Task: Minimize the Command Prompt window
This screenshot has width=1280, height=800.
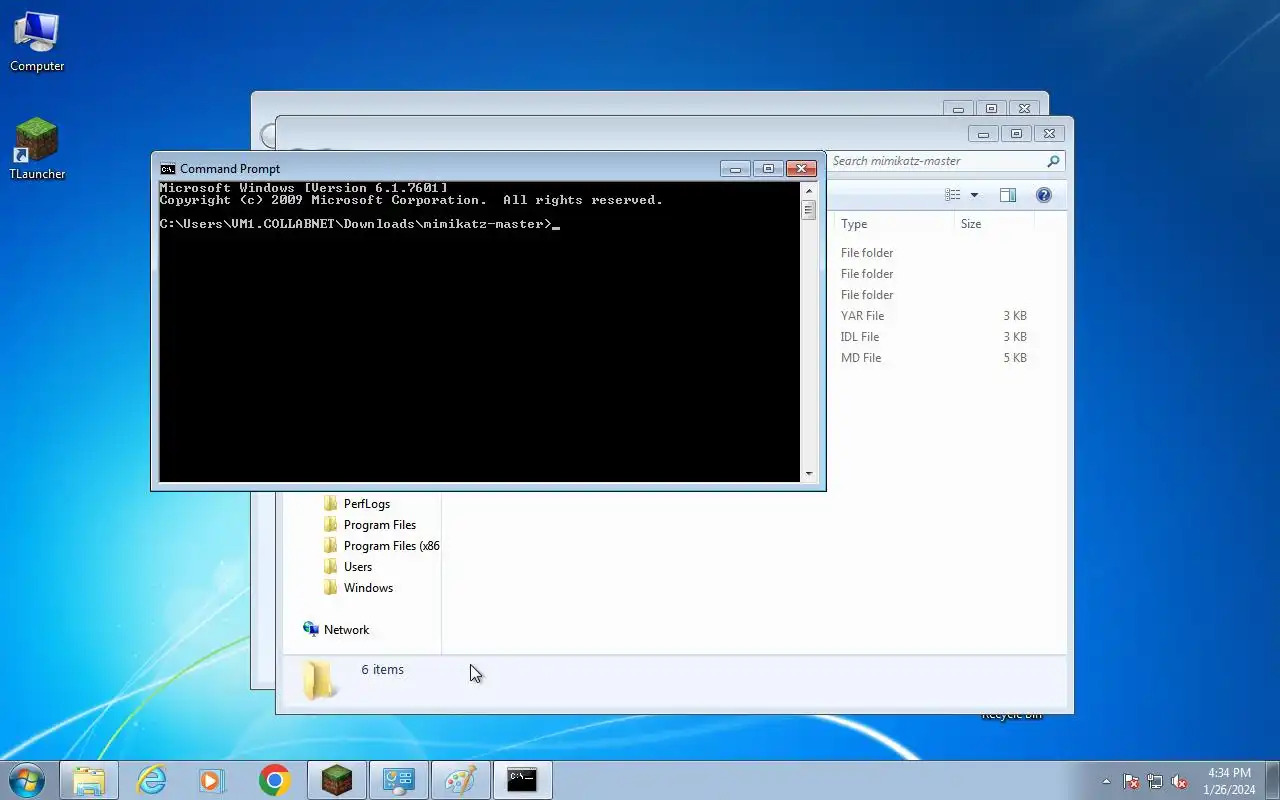Action: tap(736, 169)
